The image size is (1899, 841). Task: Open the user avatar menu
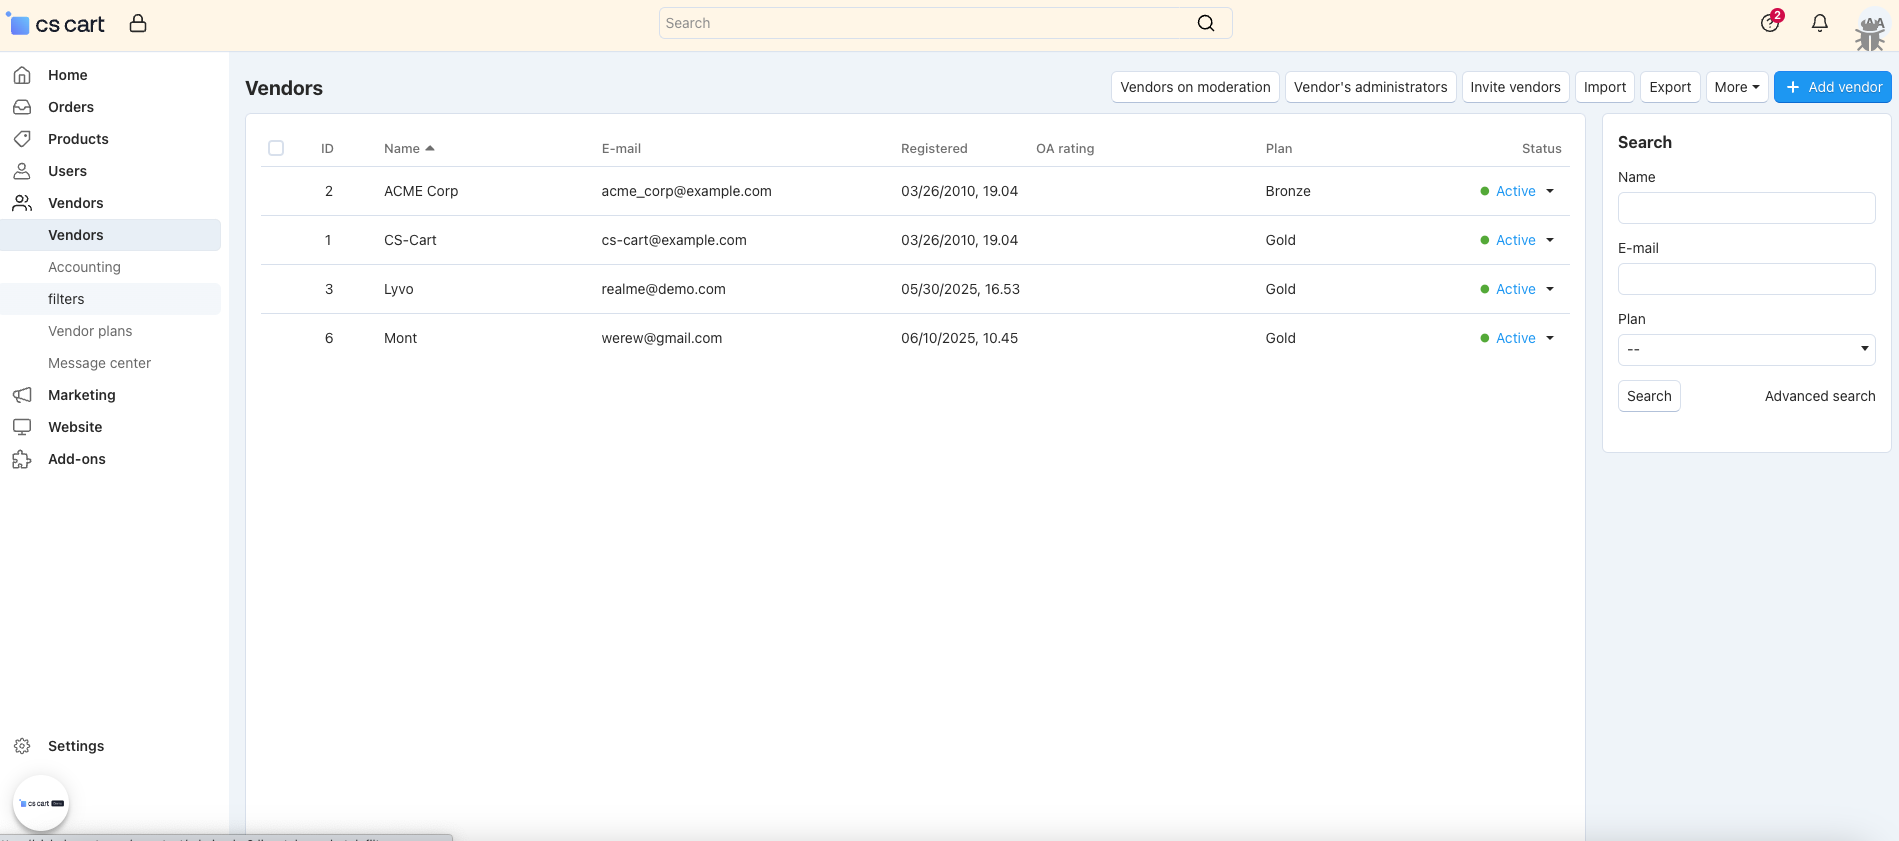click(1870, 30)
